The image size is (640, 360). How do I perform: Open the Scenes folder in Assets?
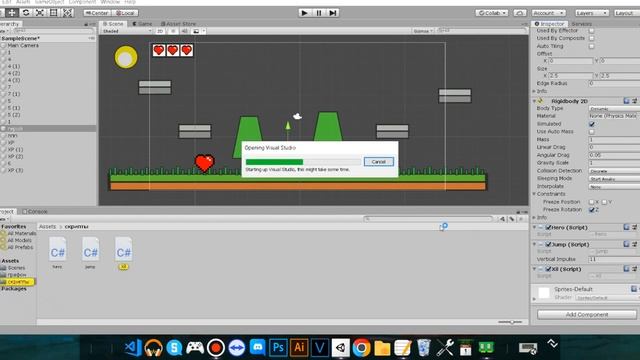click(16, 268)
